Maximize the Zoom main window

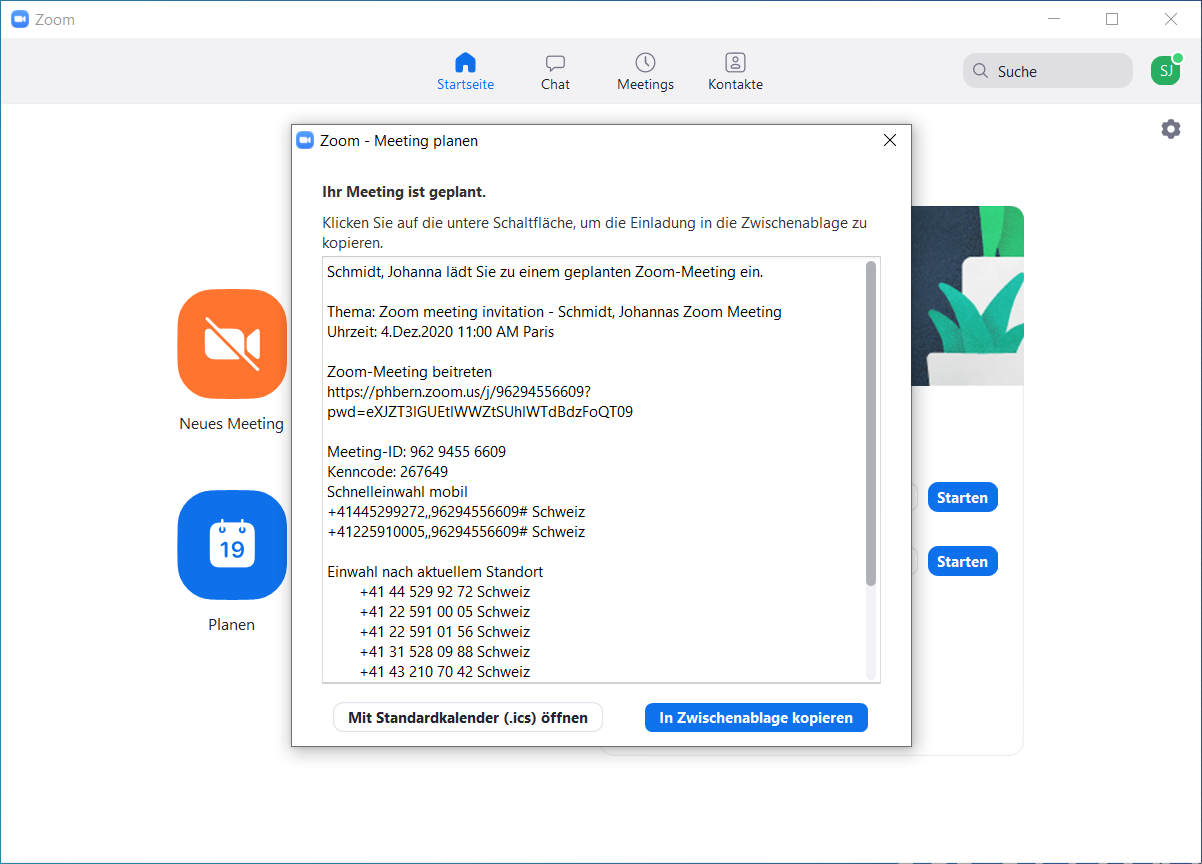[1112, 19]
